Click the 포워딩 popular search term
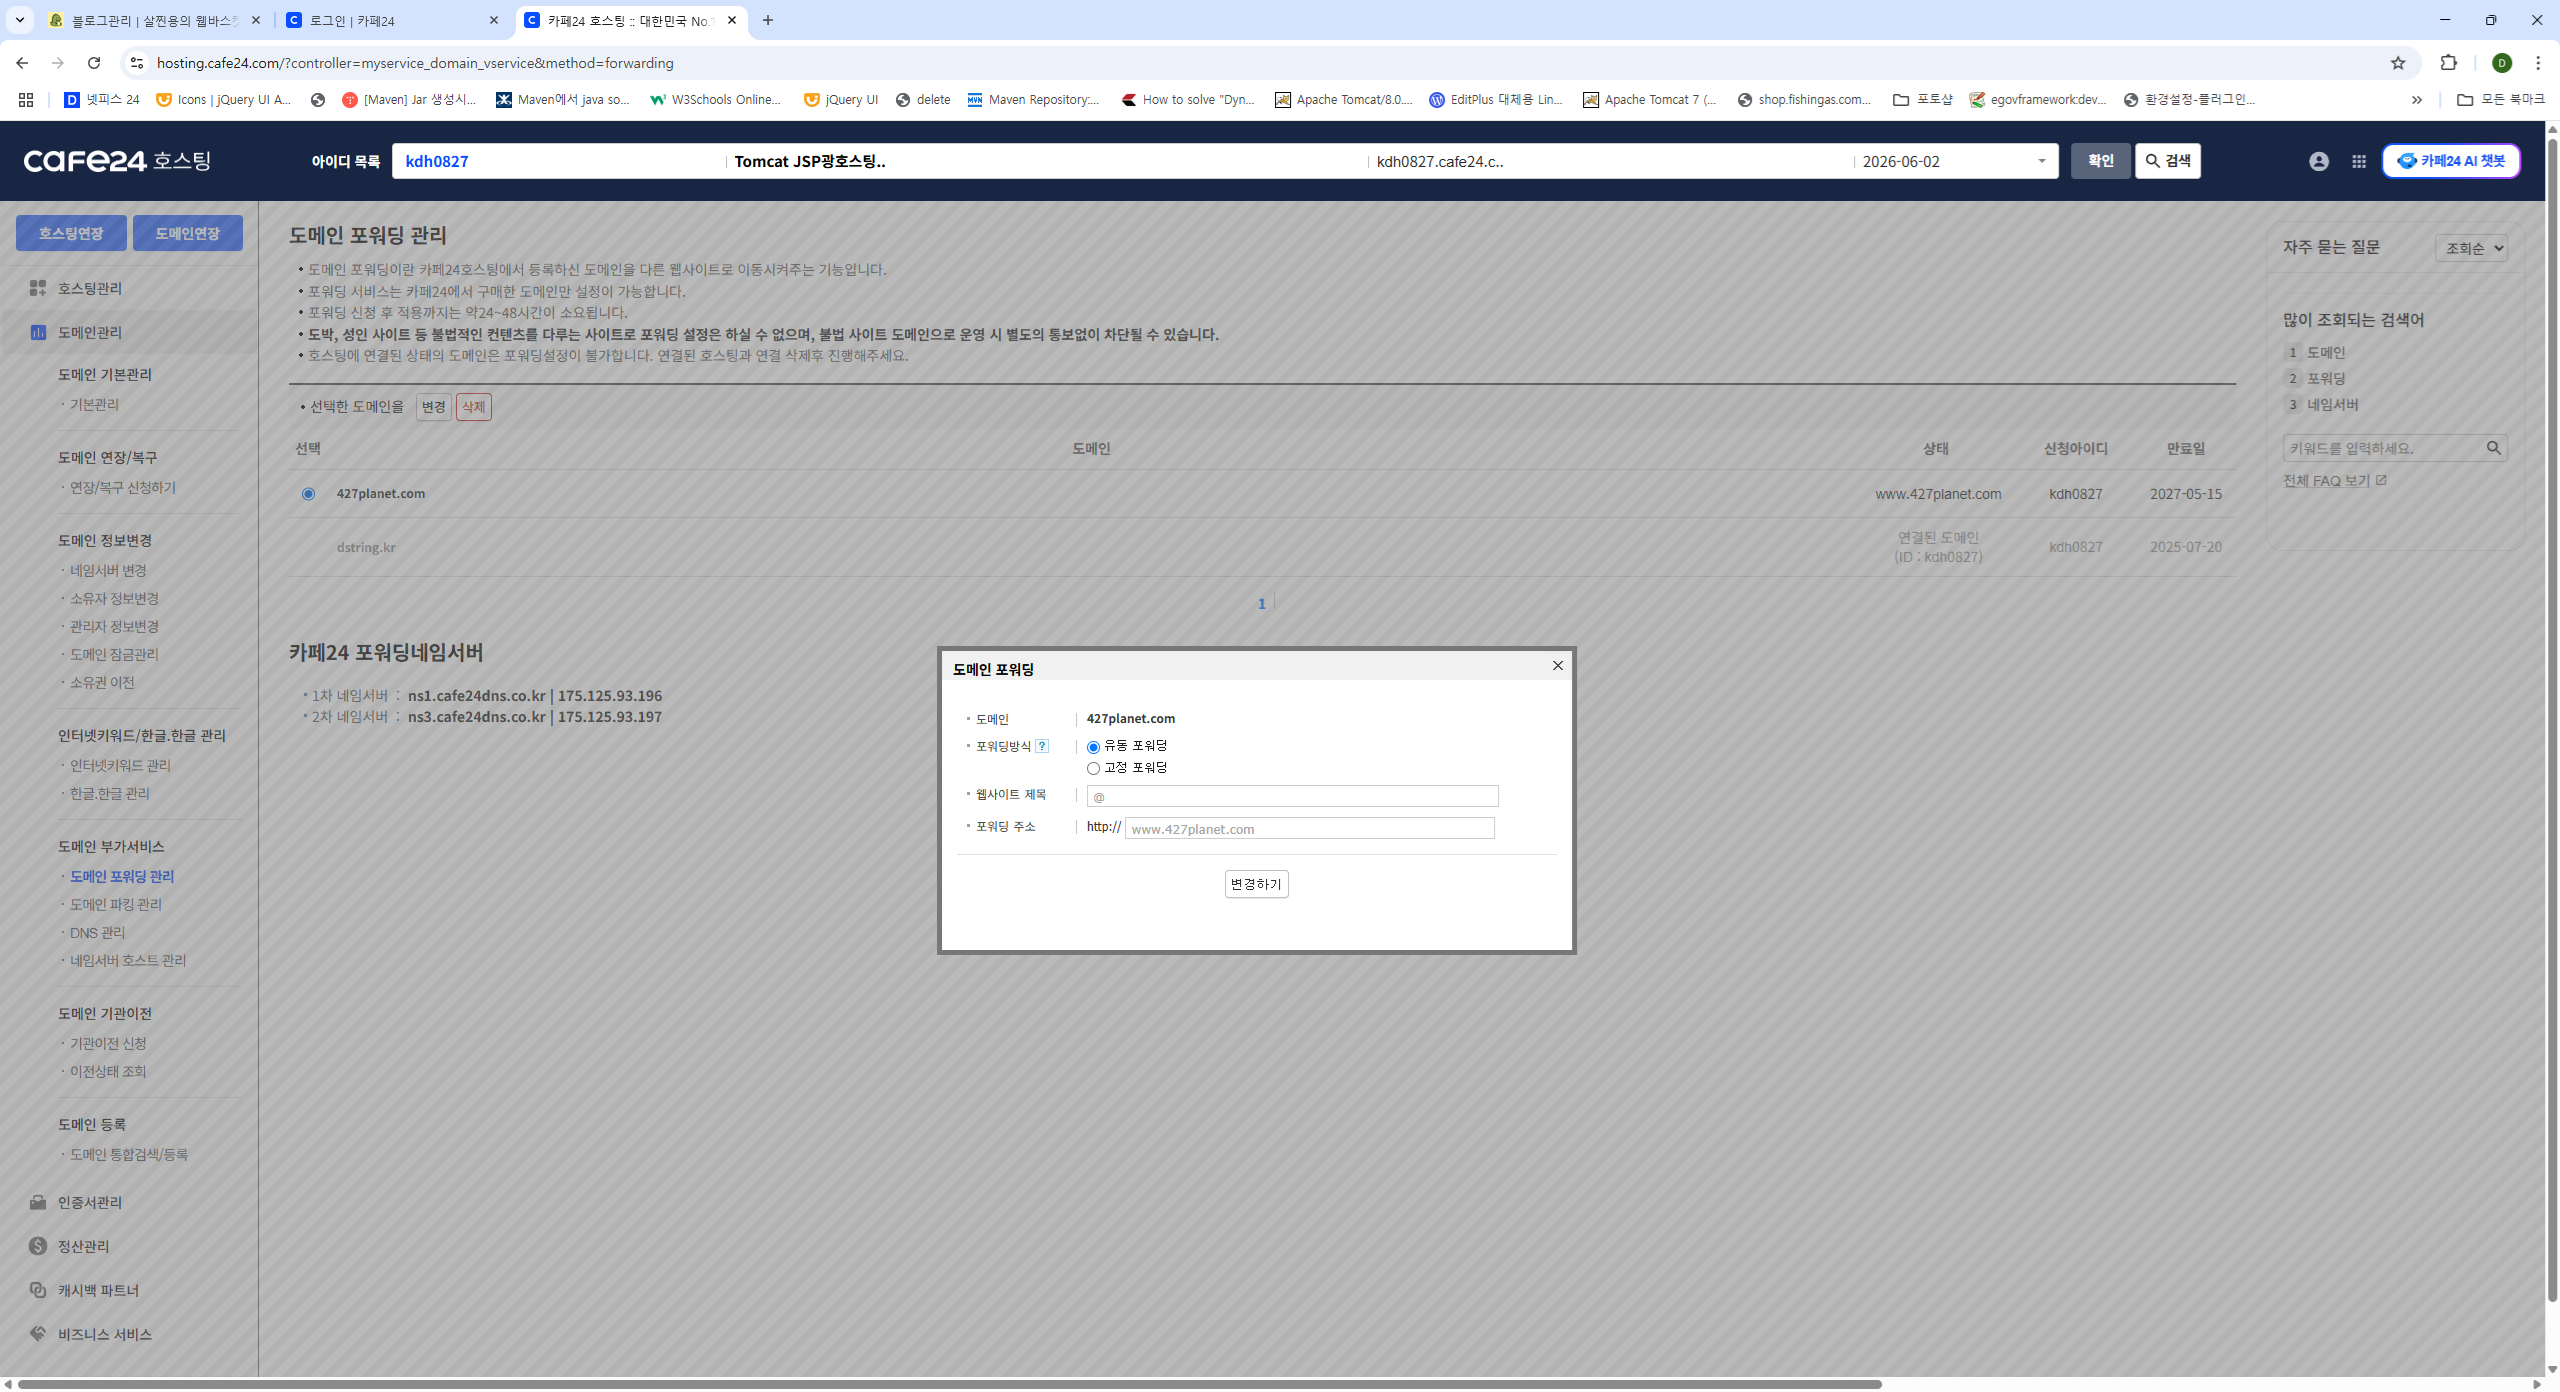The image size is (2560, 1392). tap(2325, 379)
